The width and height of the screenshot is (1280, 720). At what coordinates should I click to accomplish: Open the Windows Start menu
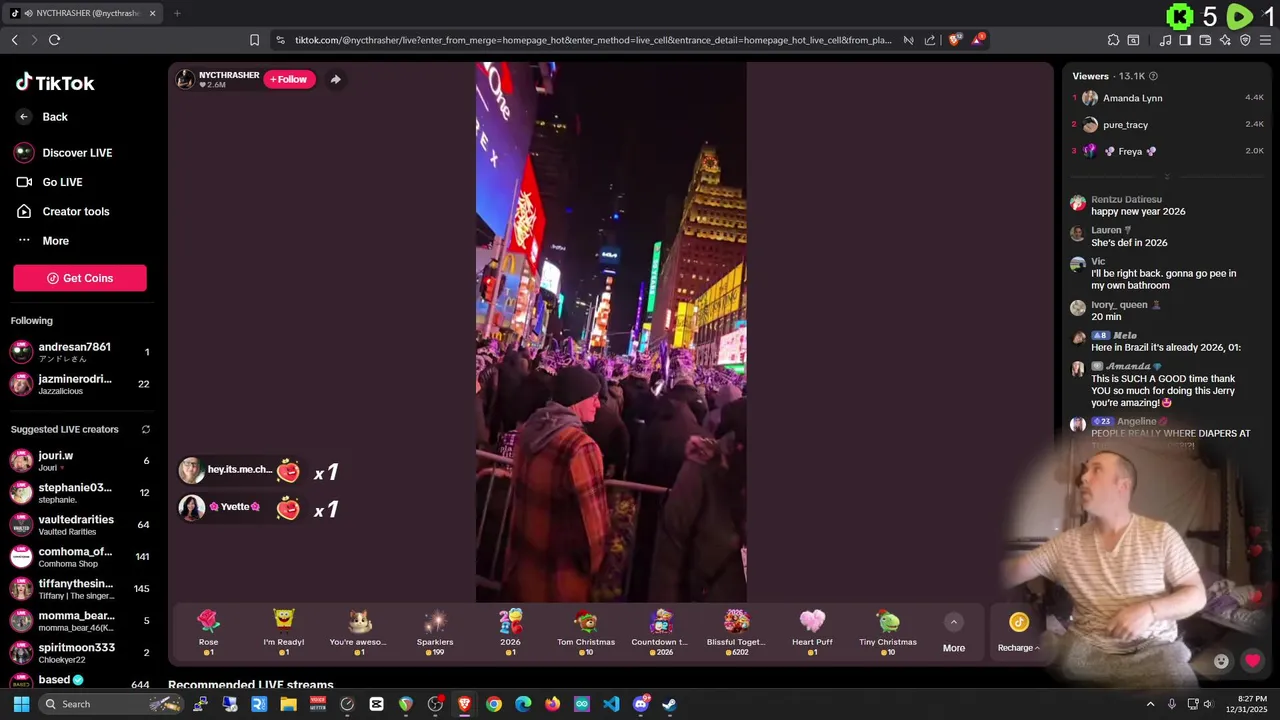click(x=21, y=704)
